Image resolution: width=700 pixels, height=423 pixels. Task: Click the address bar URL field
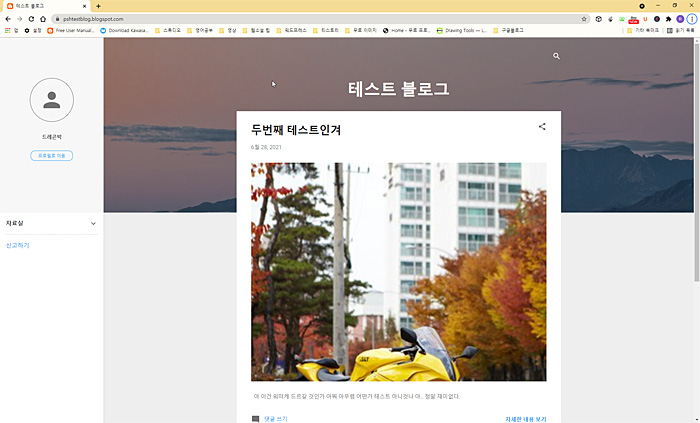point(321,19)
